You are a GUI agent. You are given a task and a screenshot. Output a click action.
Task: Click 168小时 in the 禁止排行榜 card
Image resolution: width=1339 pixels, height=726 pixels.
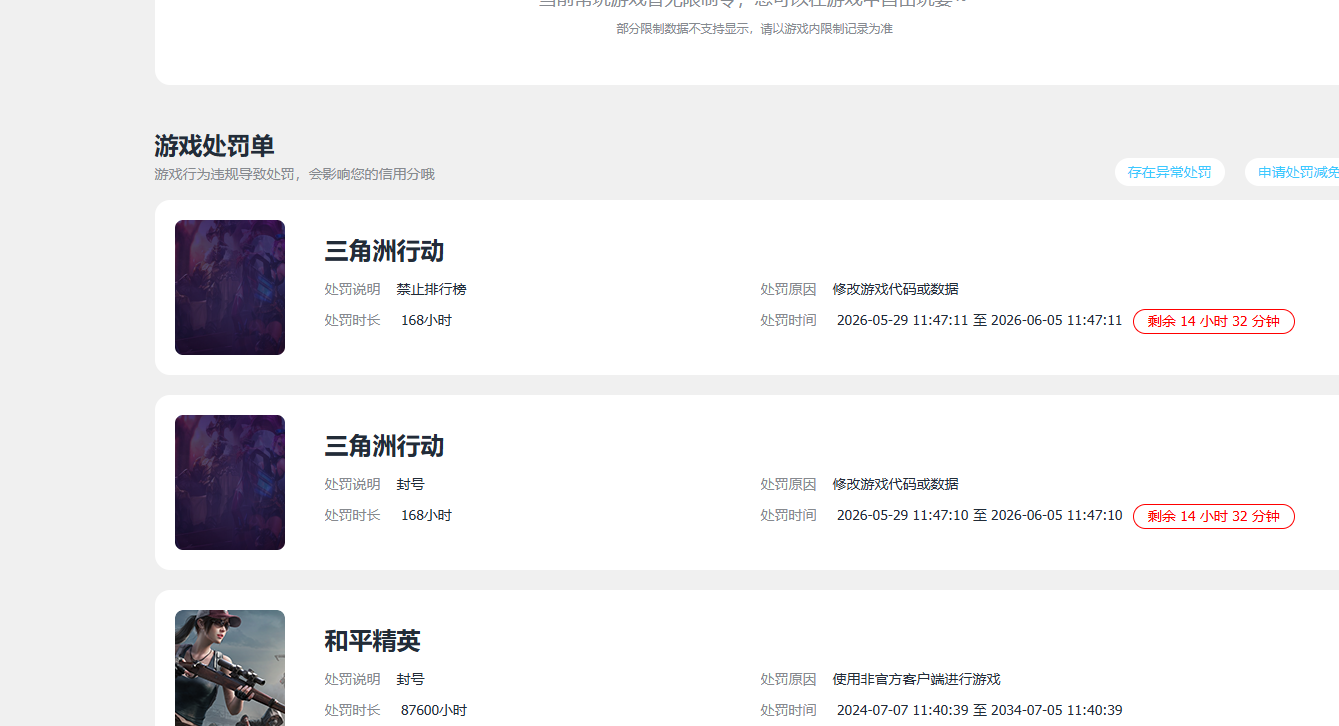[x=426, y=320]
